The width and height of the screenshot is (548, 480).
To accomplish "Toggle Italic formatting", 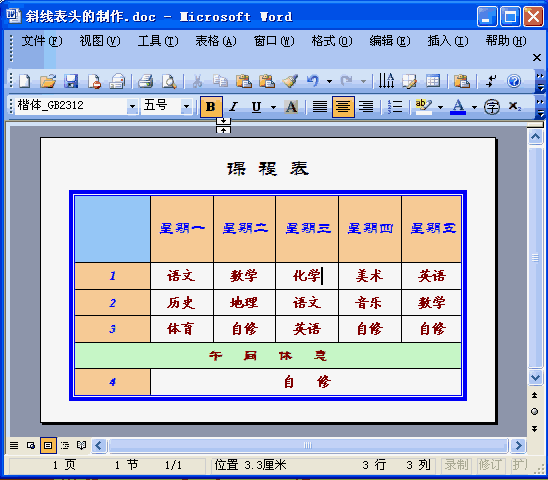I will [234, 107].
